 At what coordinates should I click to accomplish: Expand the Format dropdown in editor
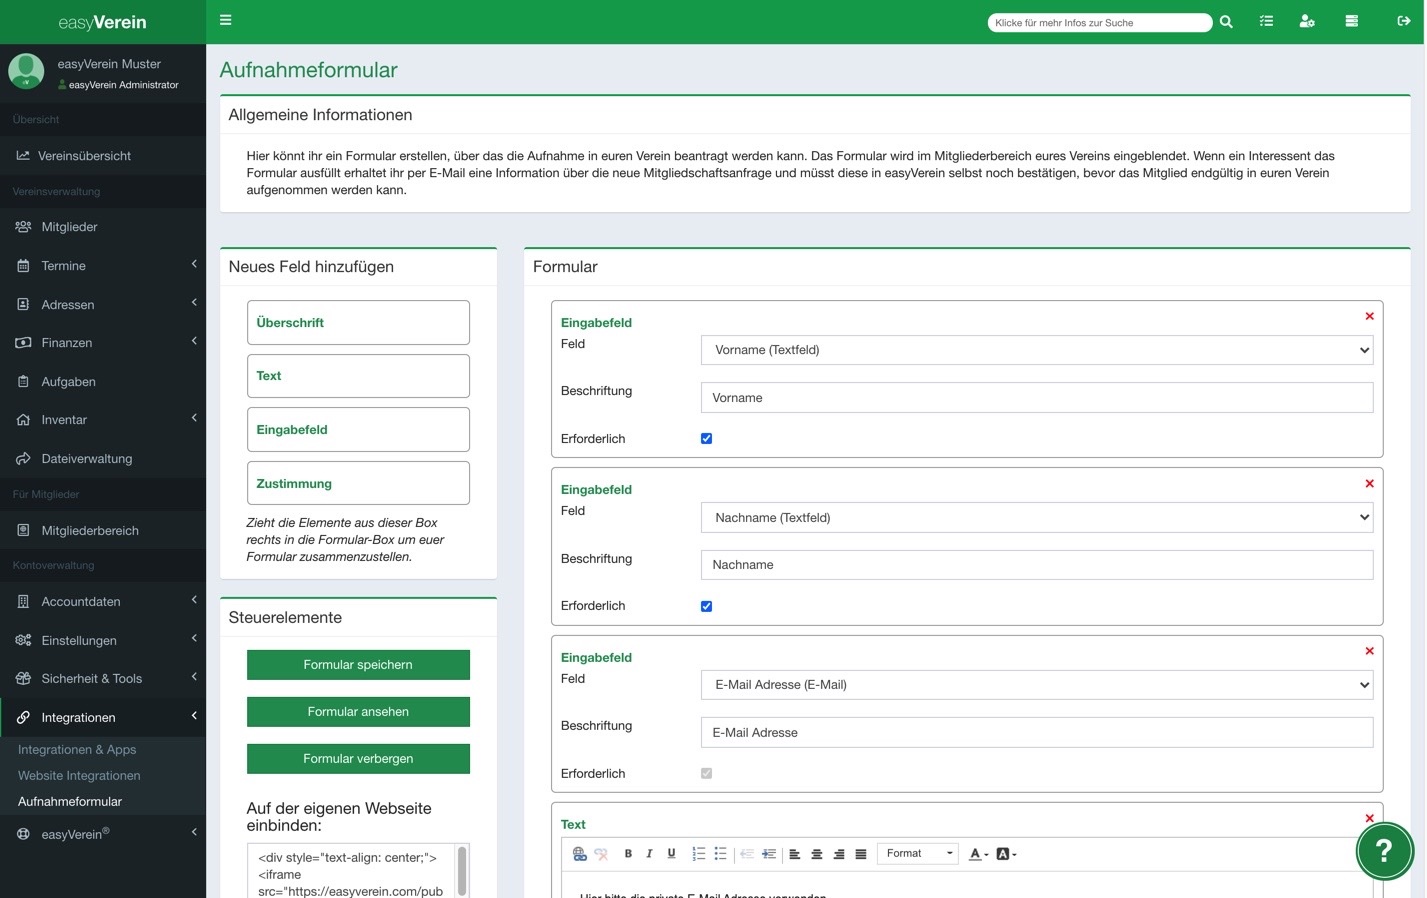coord(918,854)
